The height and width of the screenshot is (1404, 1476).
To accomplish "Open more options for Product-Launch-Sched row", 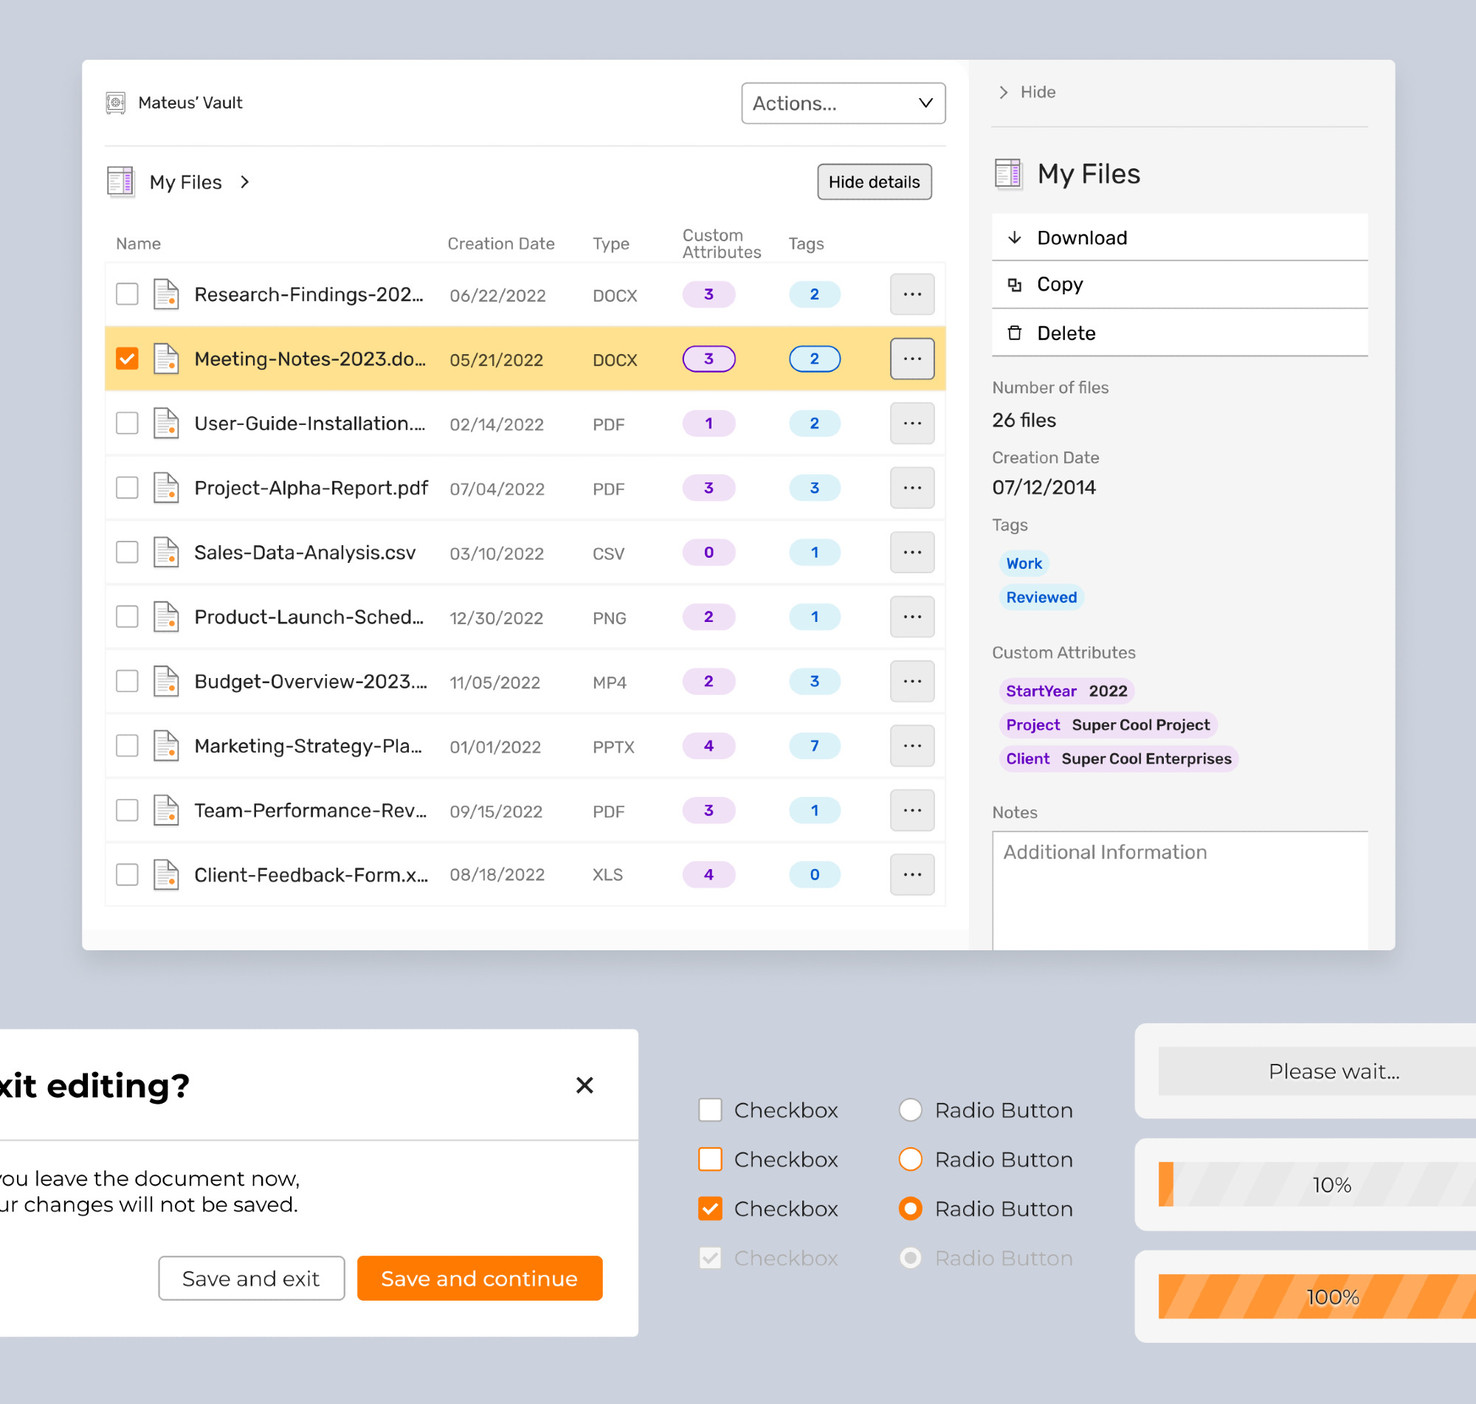I will [x=912, y=617].
